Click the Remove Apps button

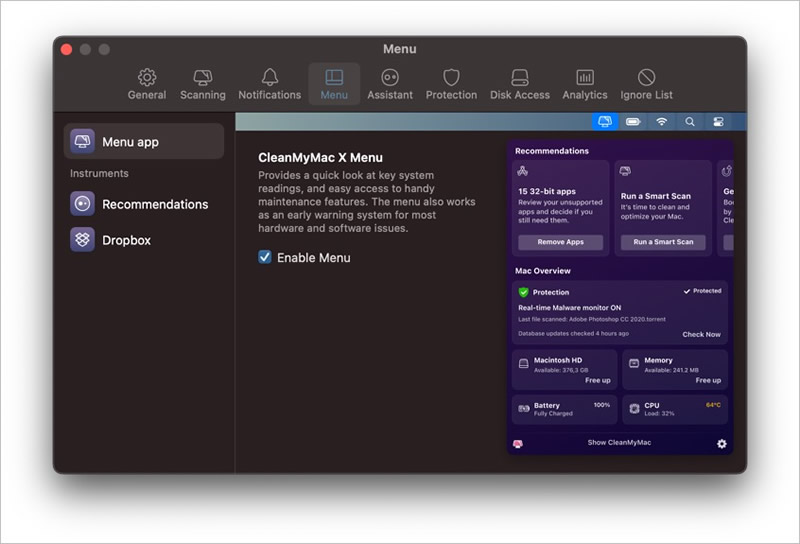pos(560,242)
